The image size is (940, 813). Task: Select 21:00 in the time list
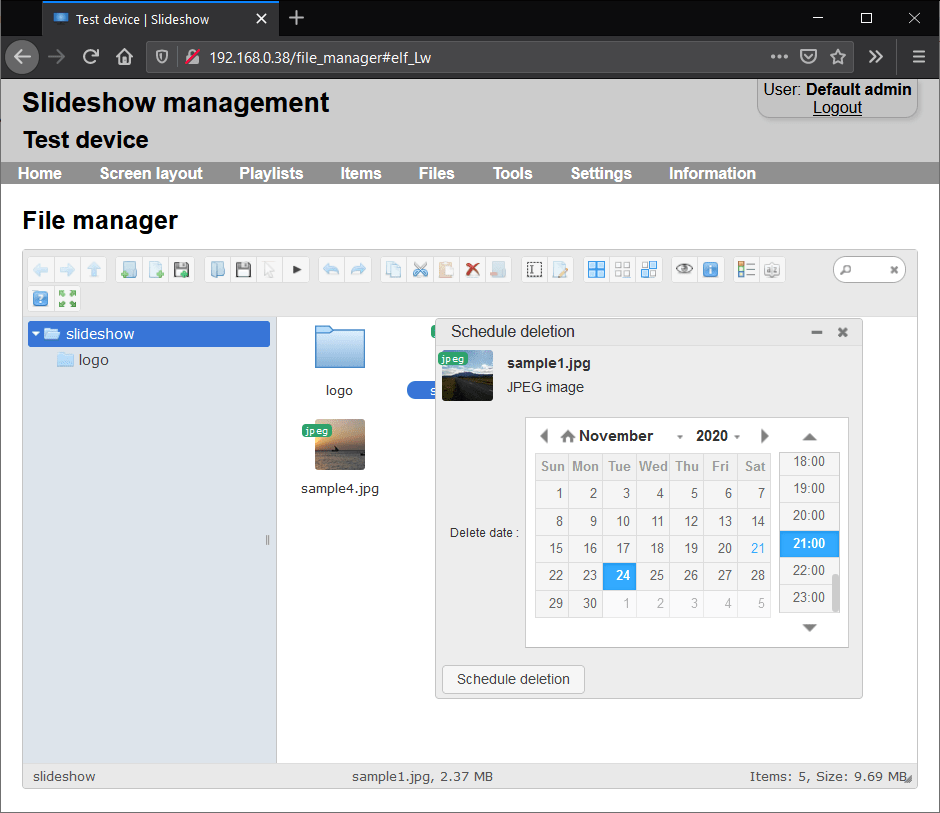(808, 543)
